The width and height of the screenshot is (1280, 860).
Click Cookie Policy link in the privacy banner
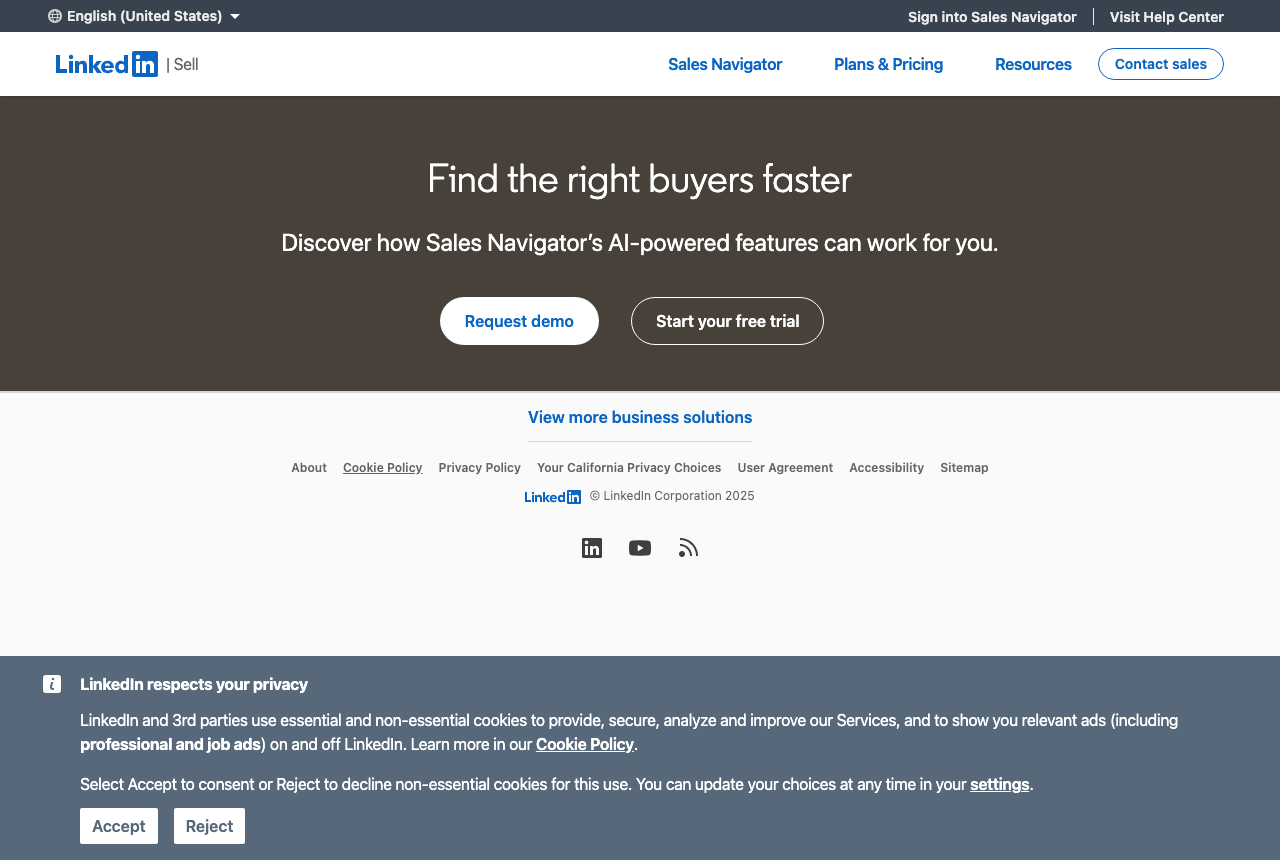pyautogui.click(x=585, y=744)
